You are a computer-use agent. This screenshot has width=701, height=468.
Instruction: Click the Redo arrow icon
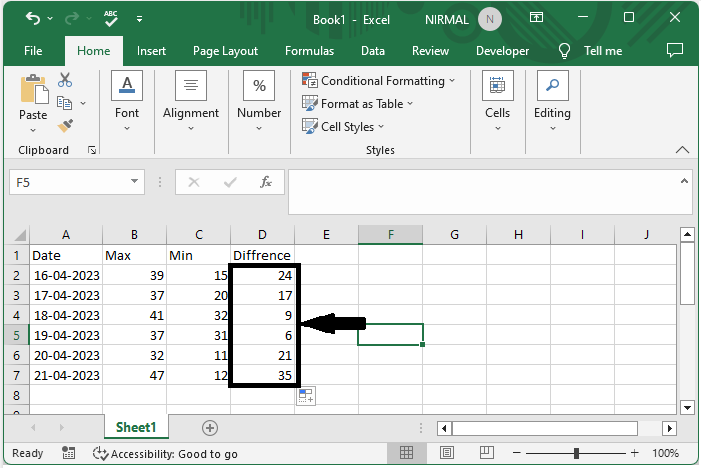point(72,18)
